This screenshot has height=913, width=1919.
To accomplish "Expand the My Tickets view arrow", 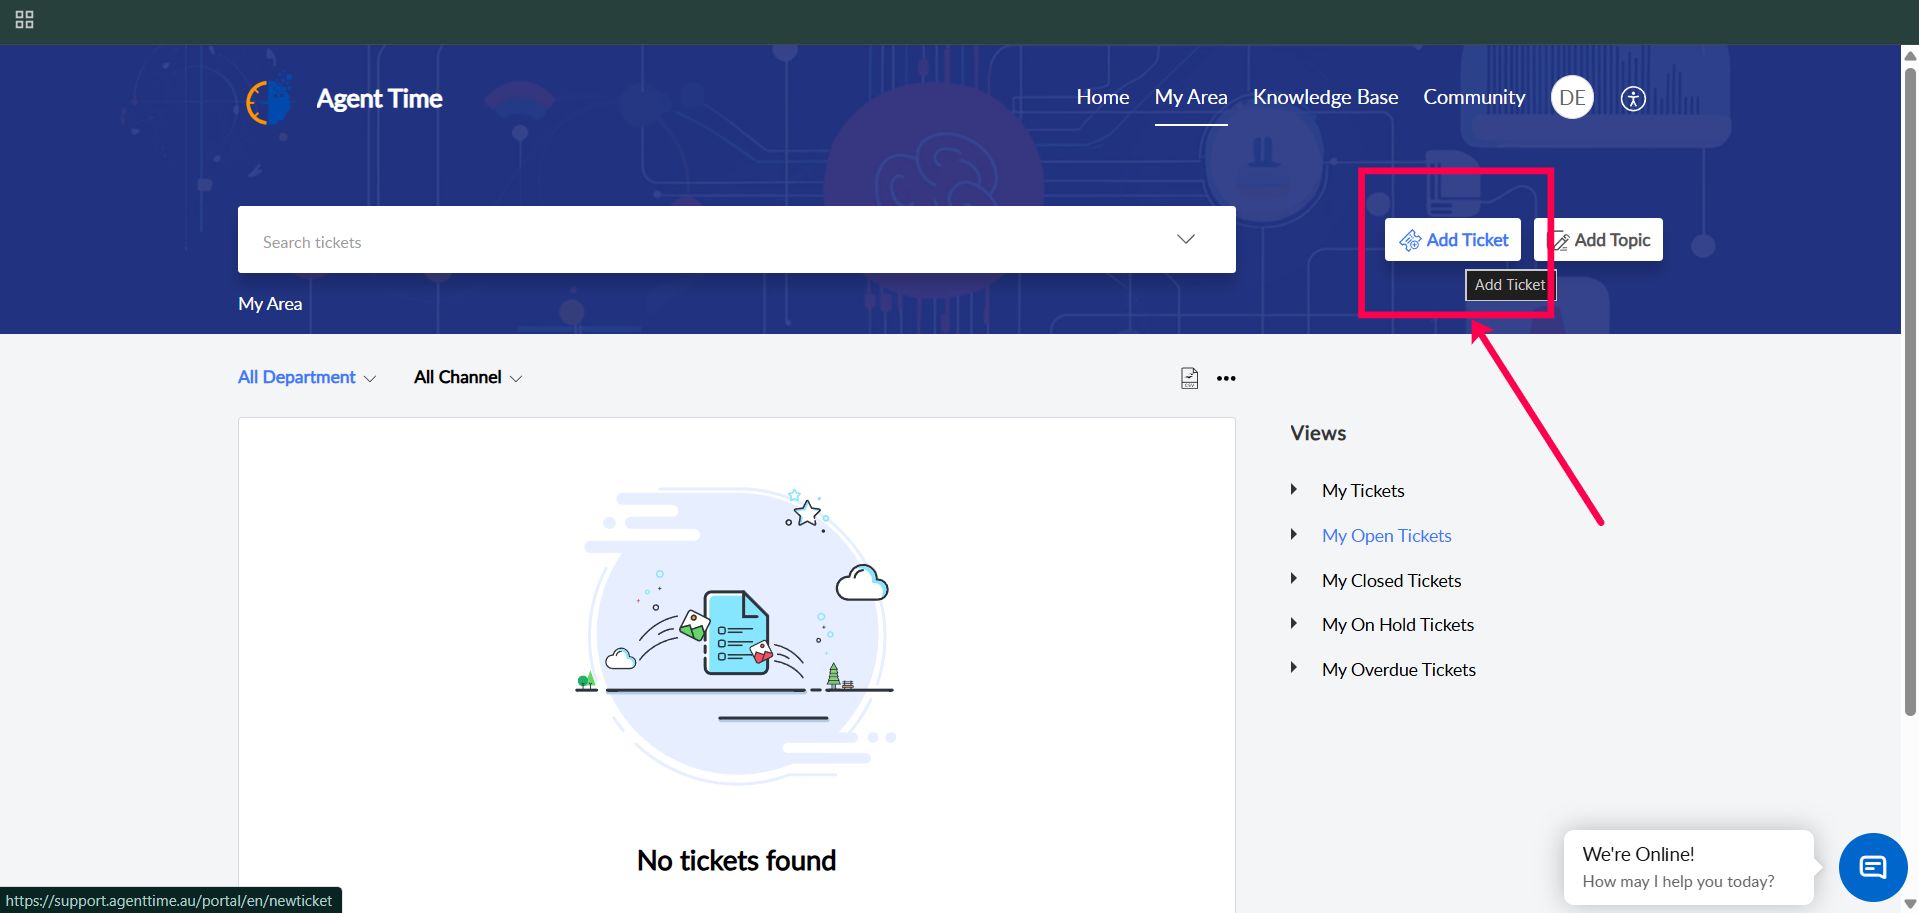I will click(1294, 490).
